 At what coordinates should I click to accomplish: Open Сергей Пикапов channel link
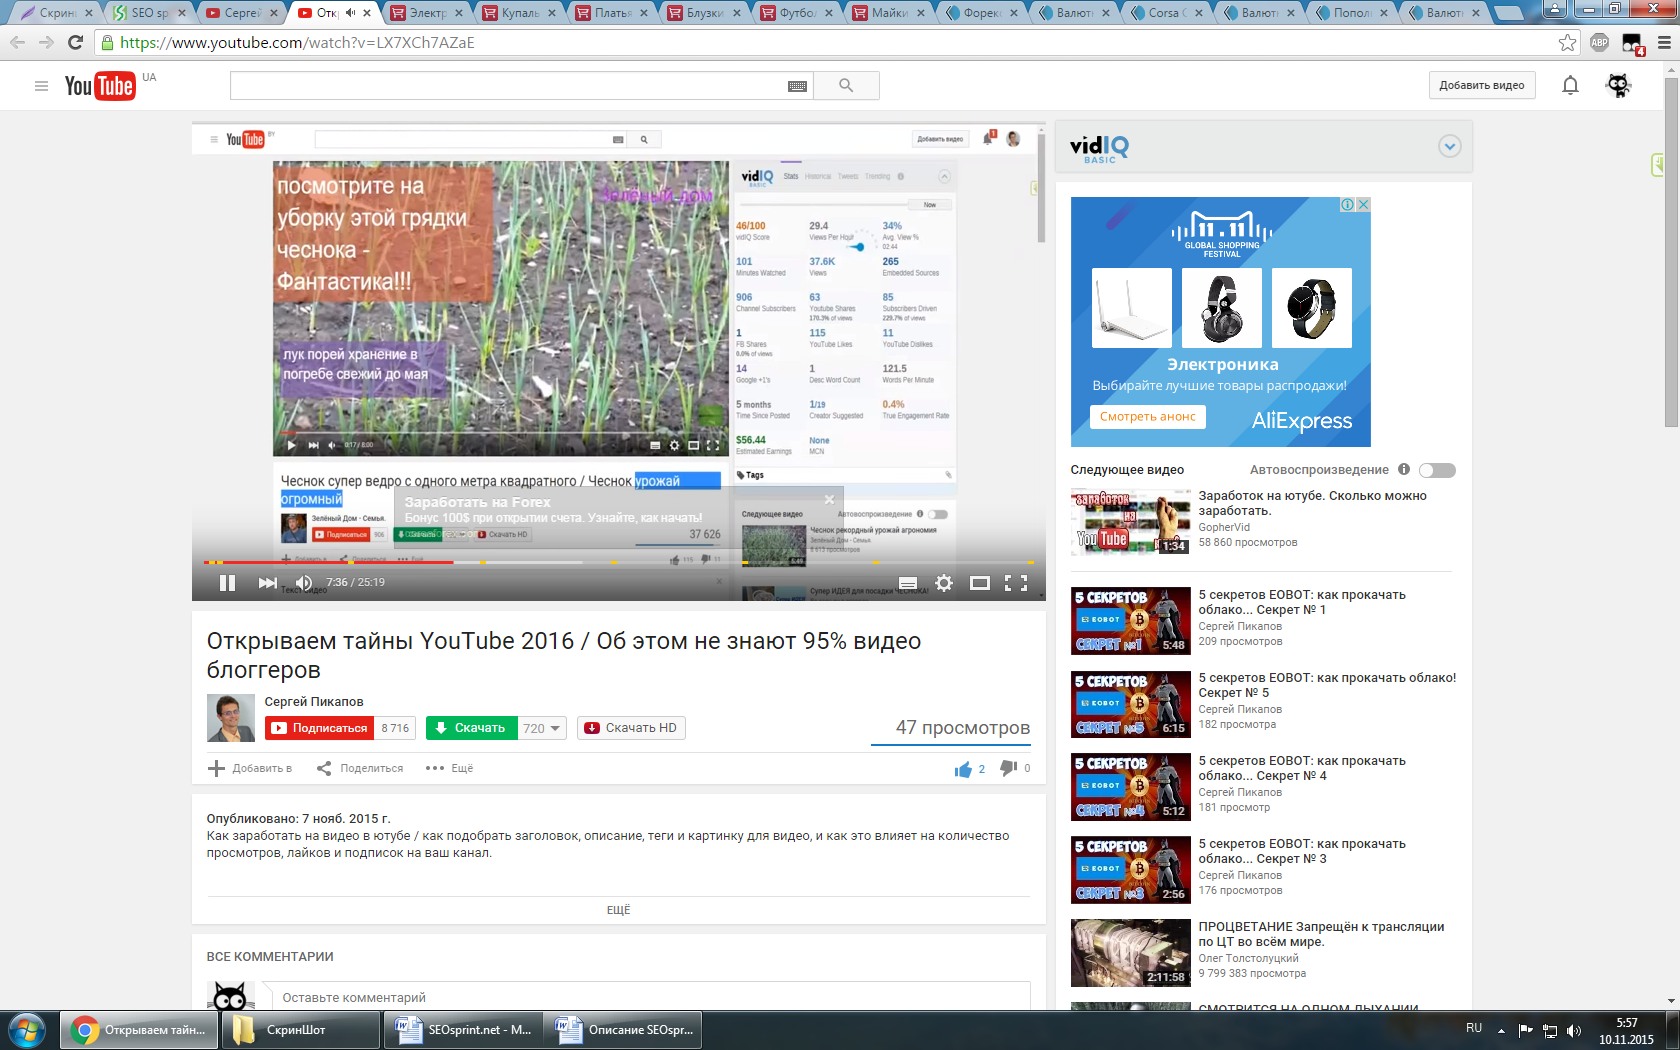314,702
